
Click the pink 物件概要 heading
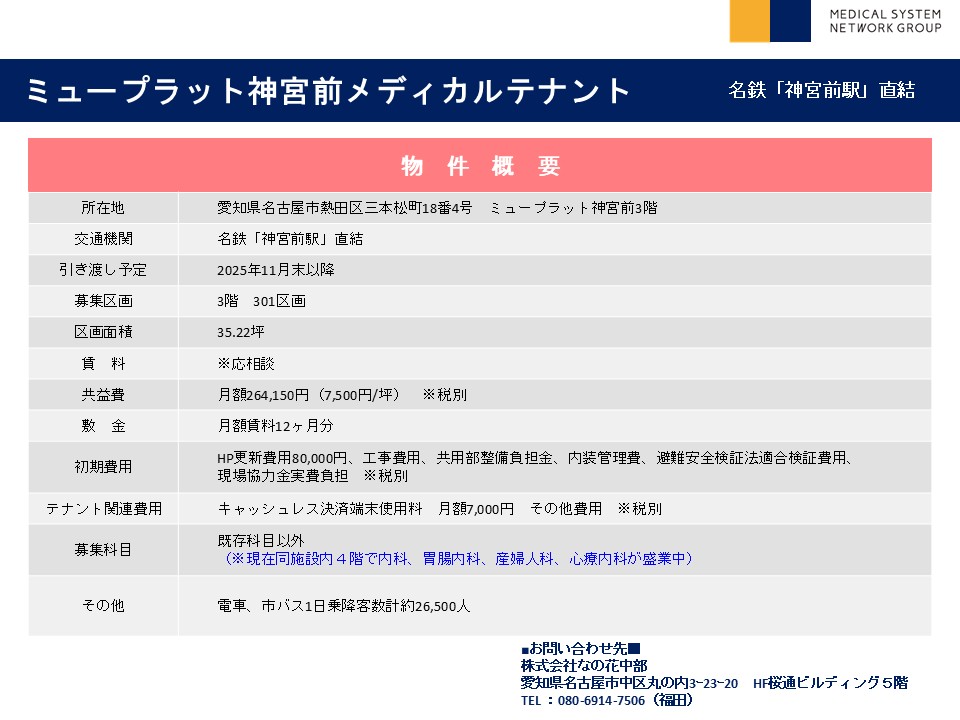point(481,165)
